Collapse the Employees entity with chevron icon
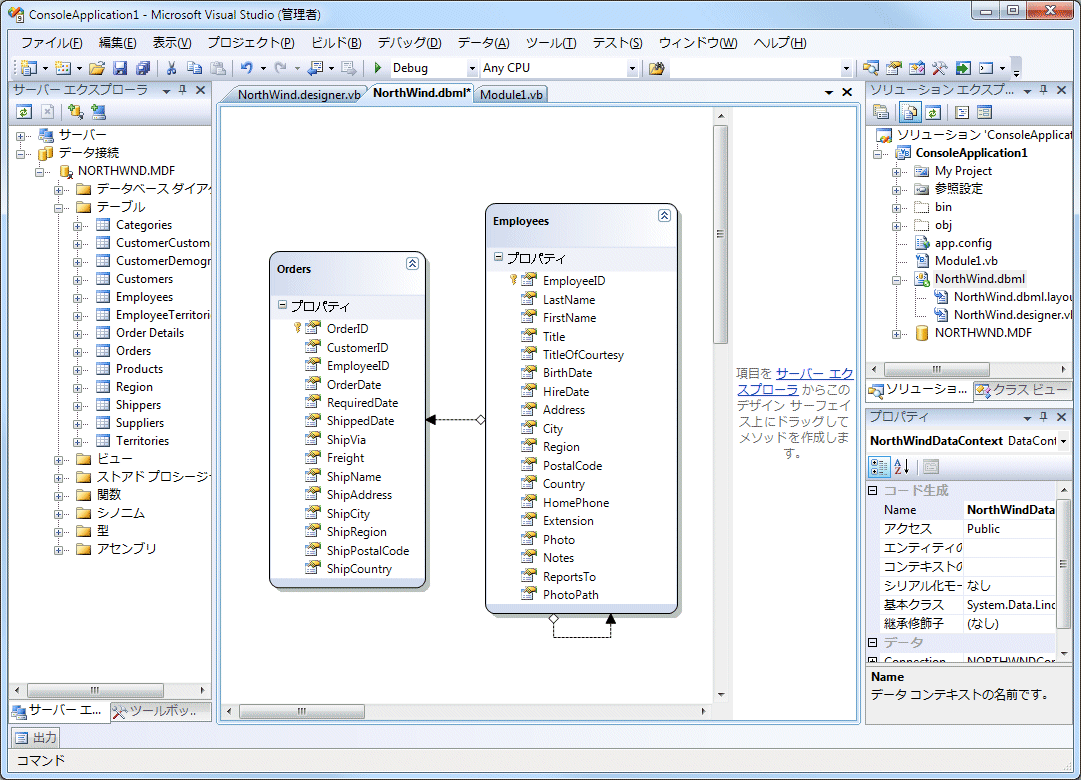The height and width of the screenshot is (780, 1081). pos(664,215)
